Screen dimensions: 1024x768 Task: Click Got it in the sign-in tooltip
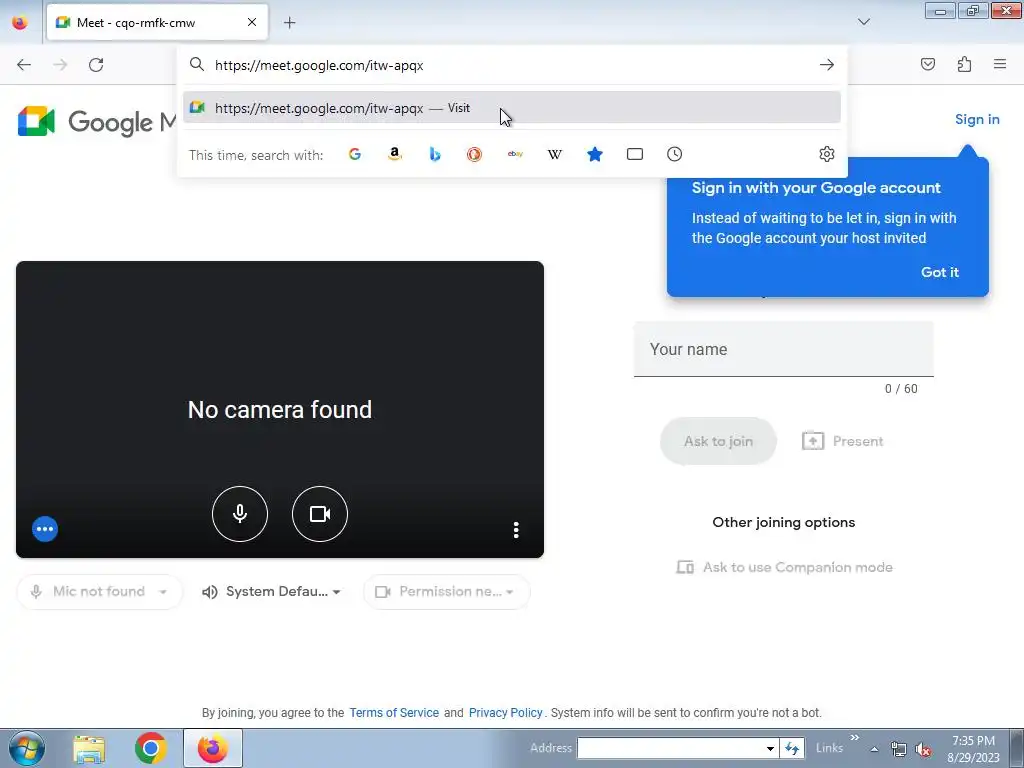tap(940, 272)
